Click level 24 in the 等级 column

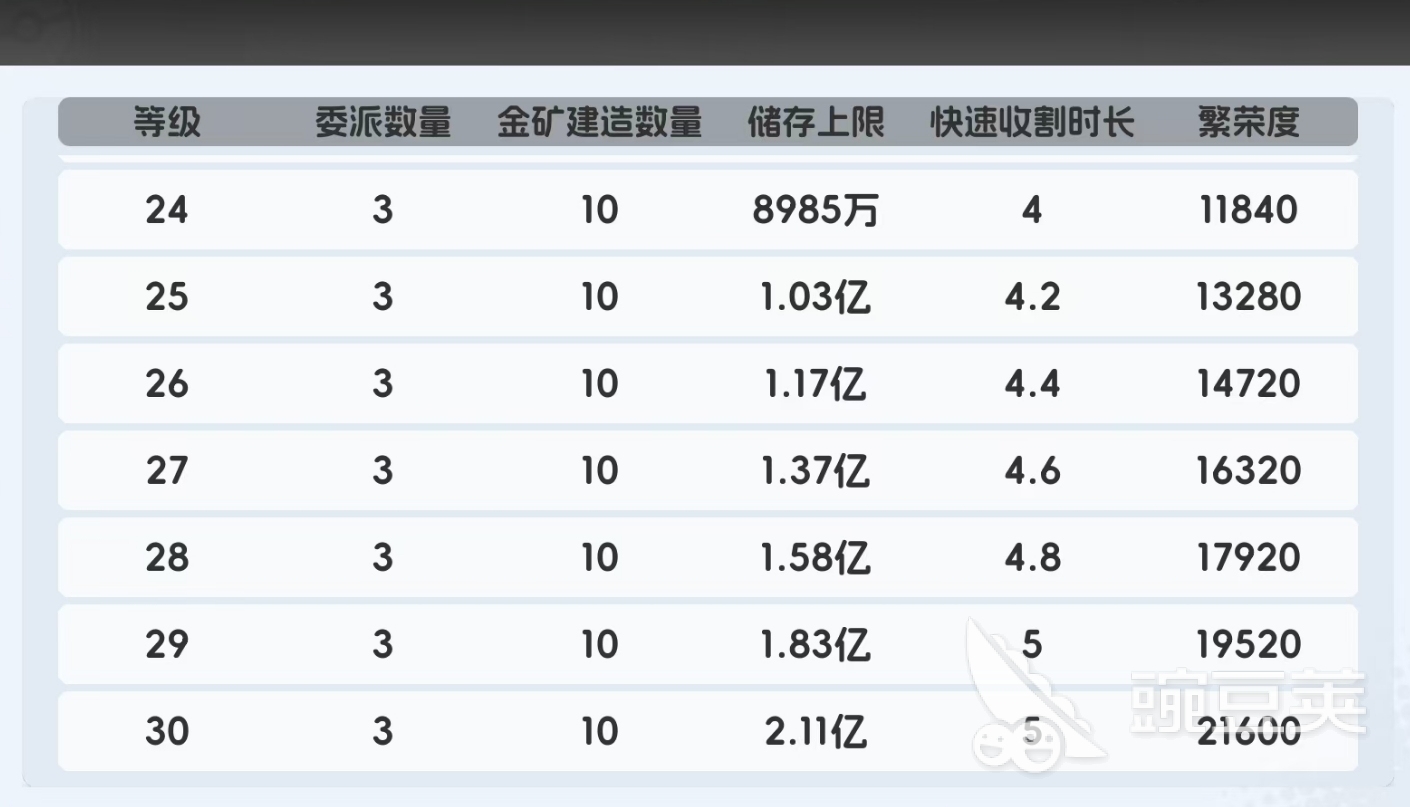point(167,210)
